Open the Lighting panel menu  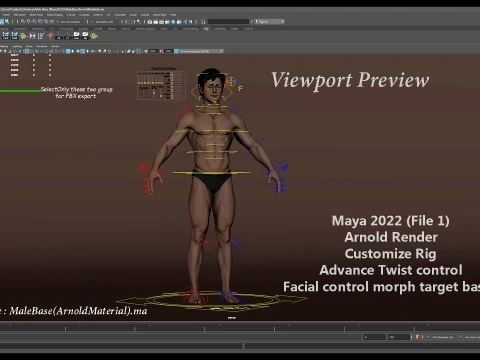click(17, 46)
